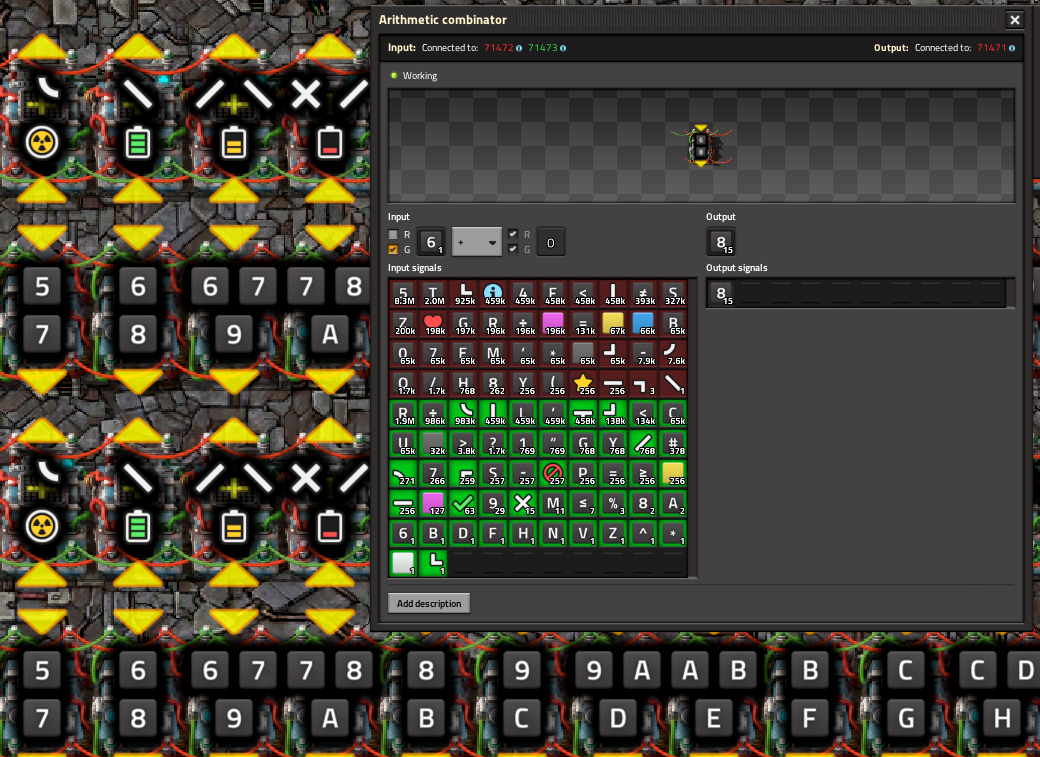Viewport: 1040px width, 757px height.
Task: Click the 9 signal showing 29
Action: (493, 504)
